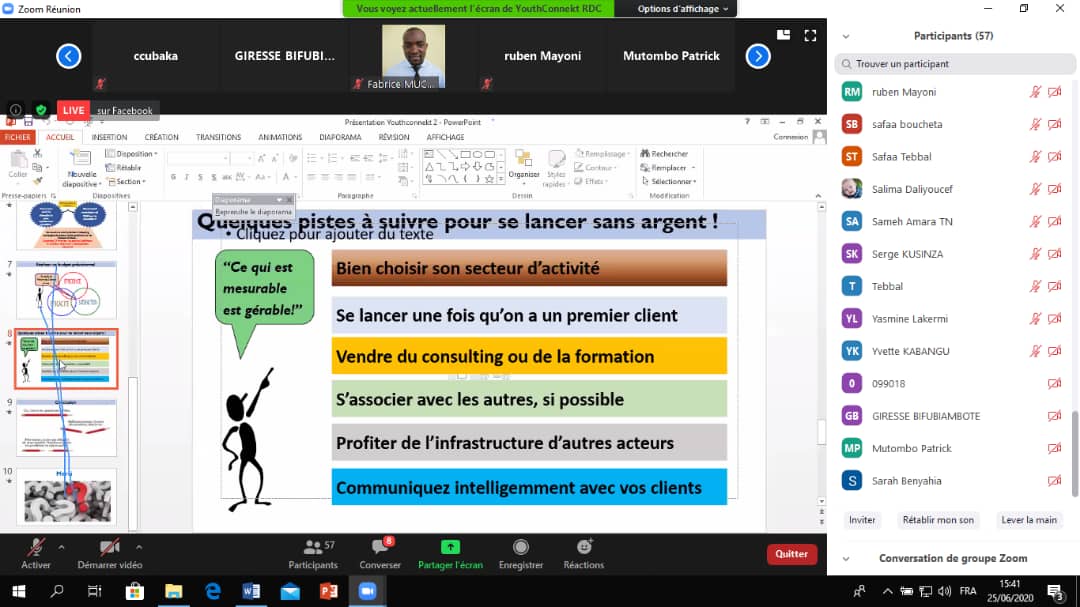Open DIAPORAMA ribbon tab
Image resolution: width=1080 pixels, height=607 pixels.
[340, 137]
